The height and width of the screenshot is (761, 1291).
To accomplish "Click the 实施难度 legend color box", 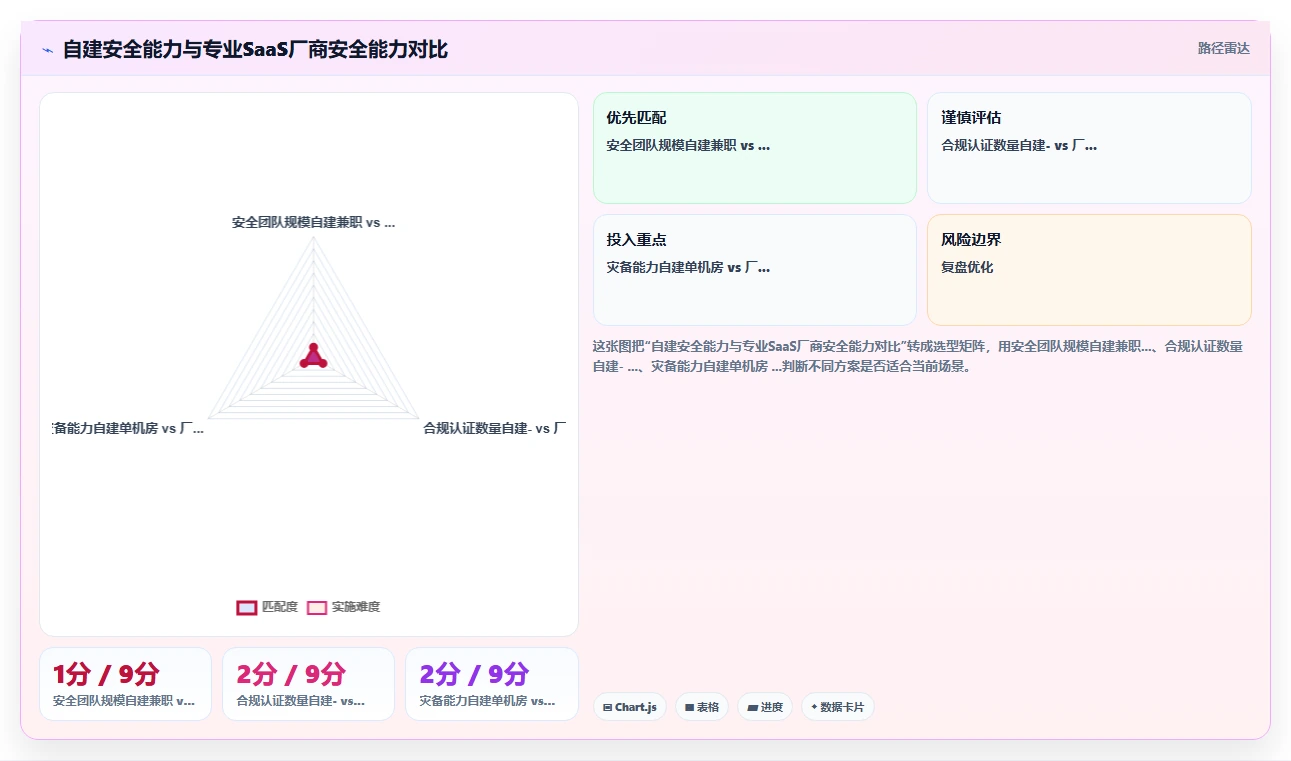I will pyautogui.click(x=317, y=607).
